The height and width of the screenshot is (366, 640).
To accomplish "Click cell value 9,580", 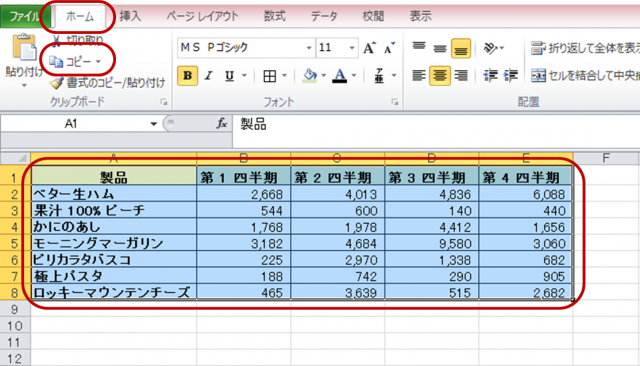I will (431, 243).
